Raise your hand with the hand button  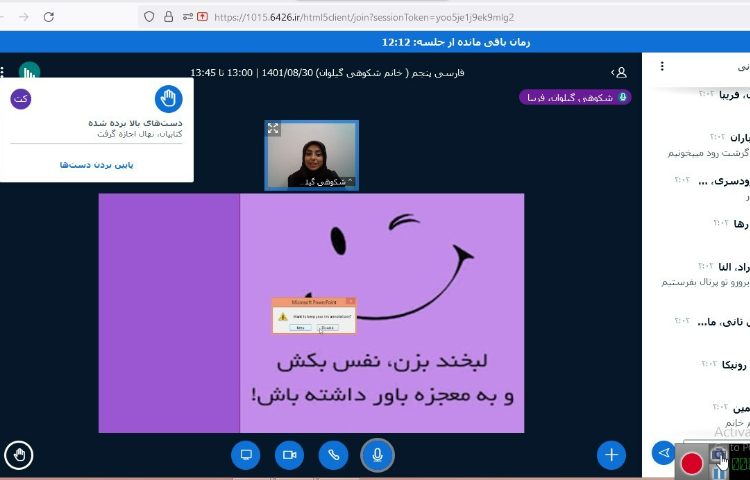pos(19,455)
